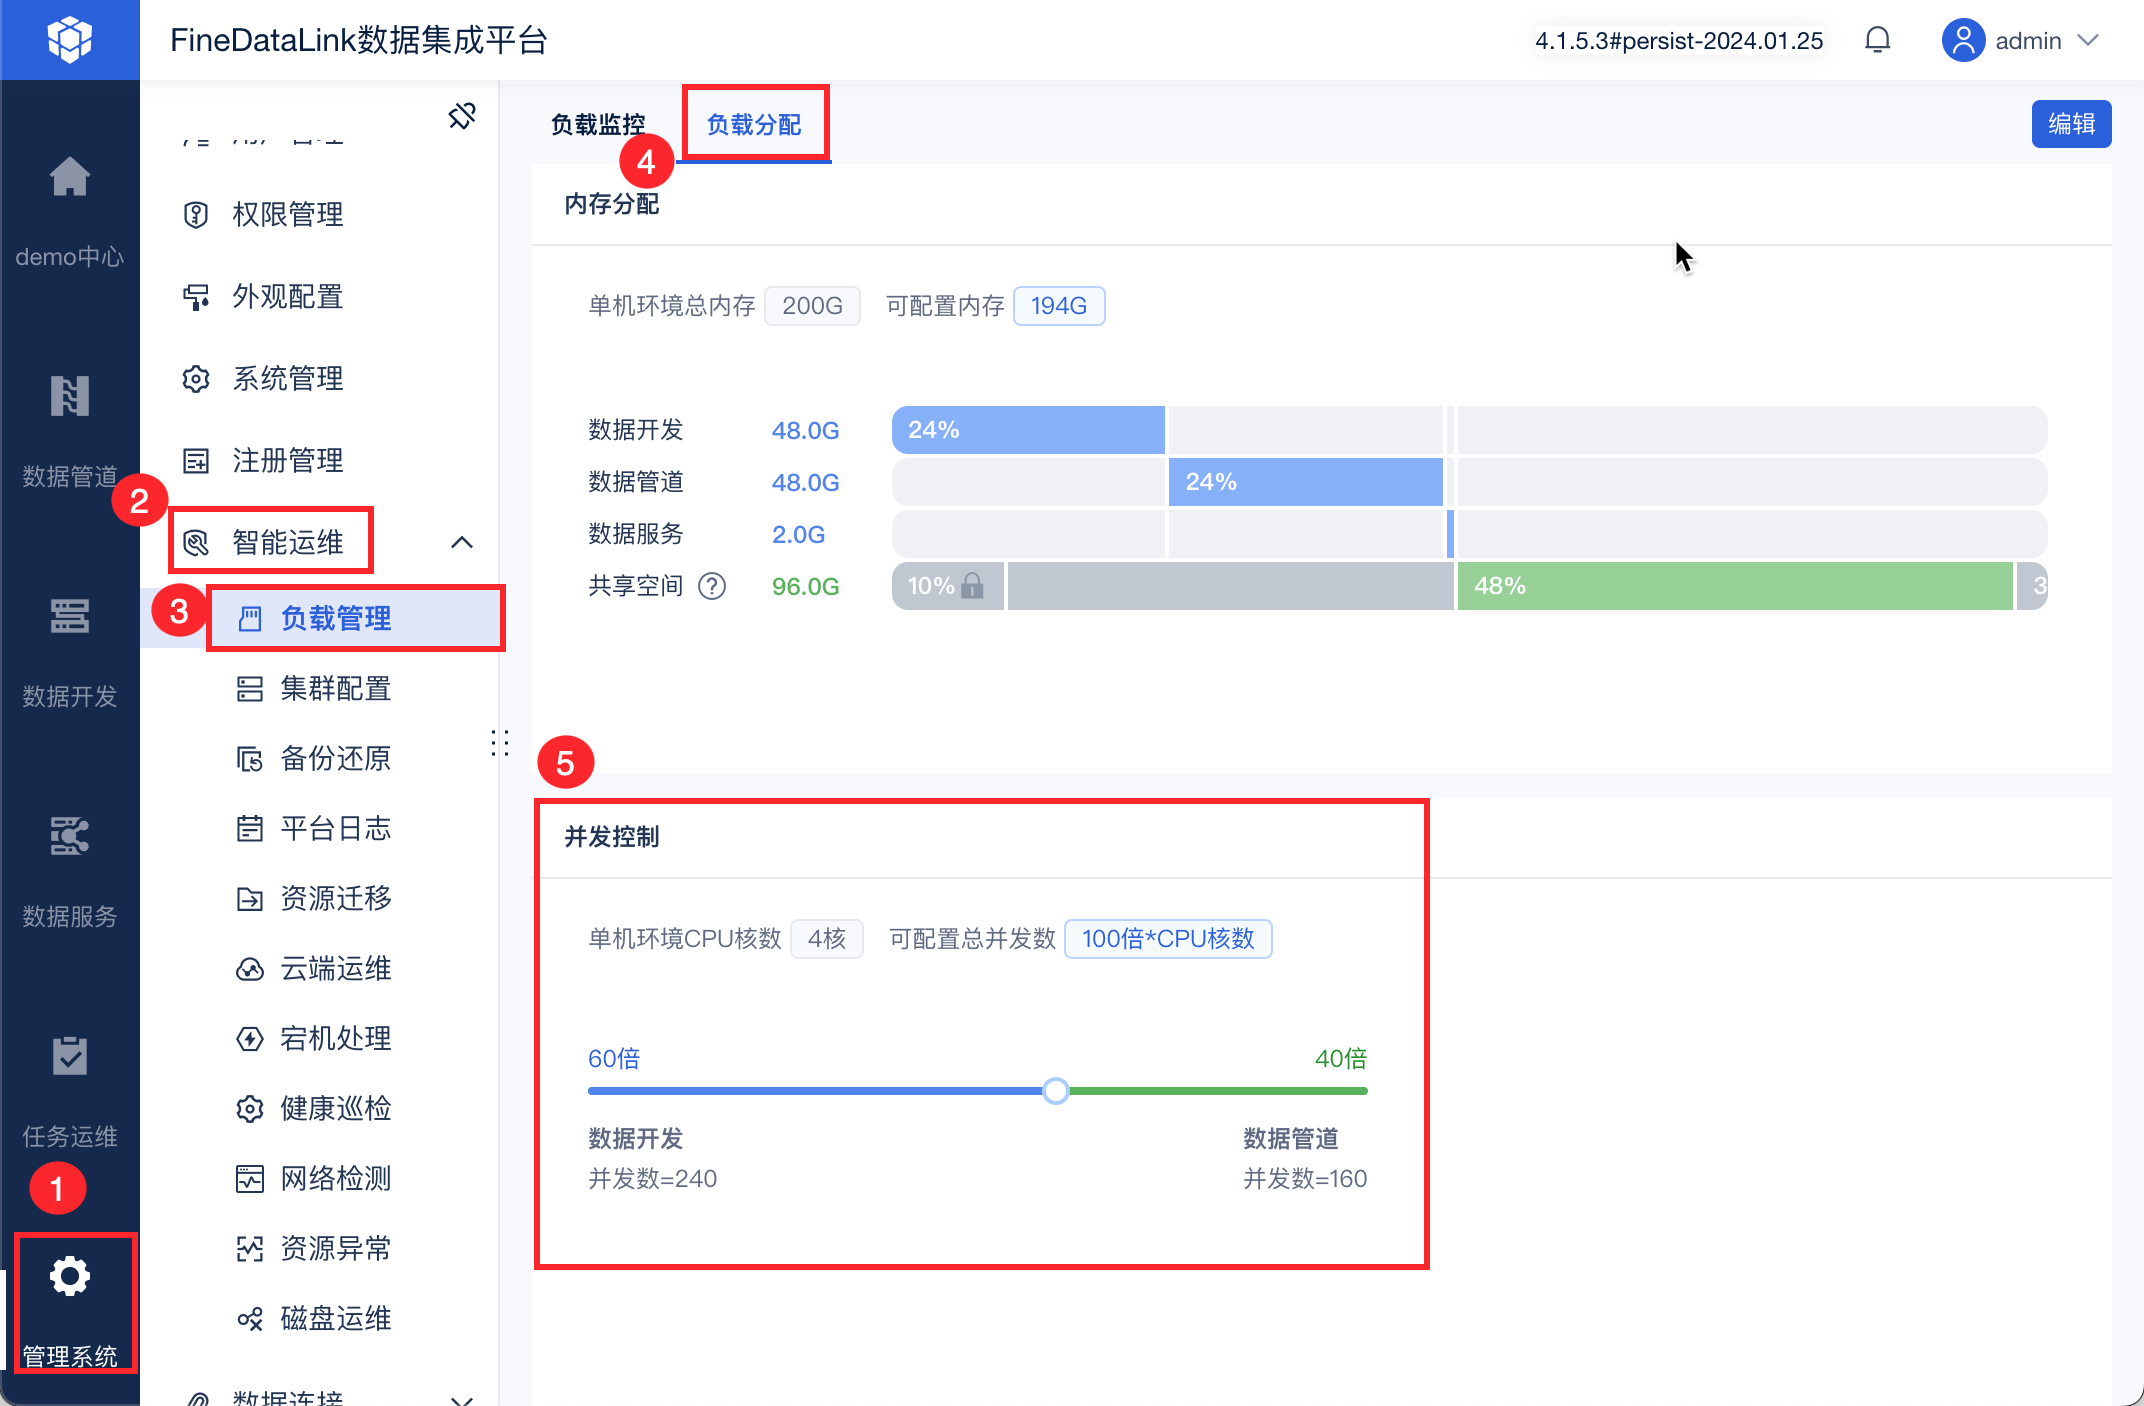Click the 系统管理 gear icon
2144x1406 pixels.
point(196,378)
